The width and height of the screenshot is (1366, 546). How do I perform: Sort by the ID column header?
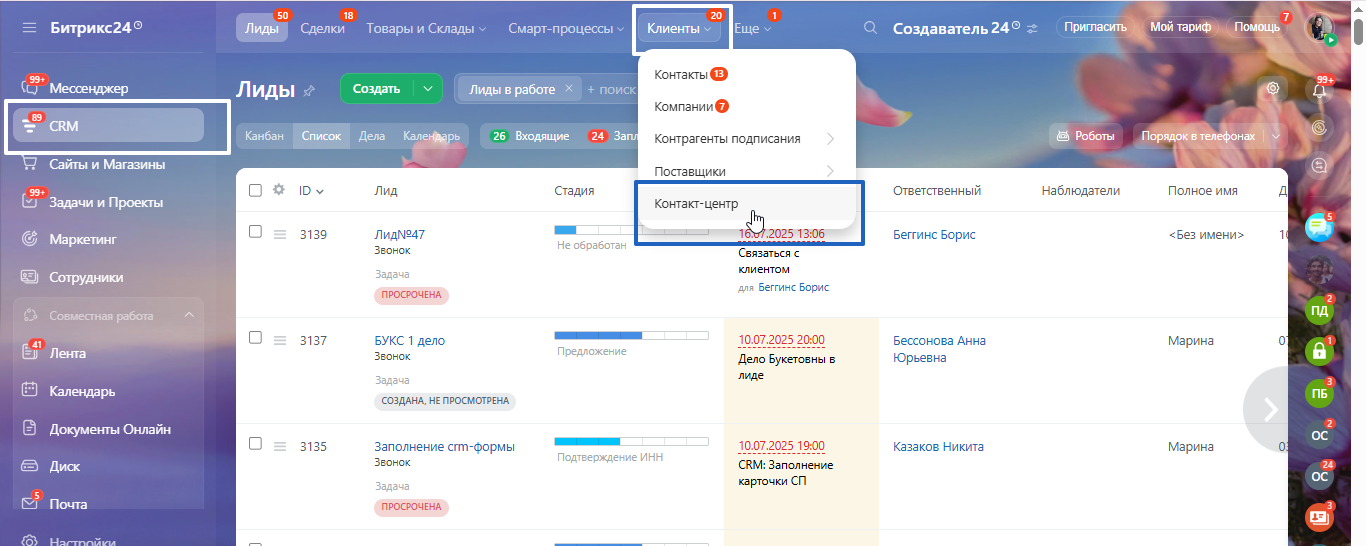pyautogui.click(x=311, y=190)
